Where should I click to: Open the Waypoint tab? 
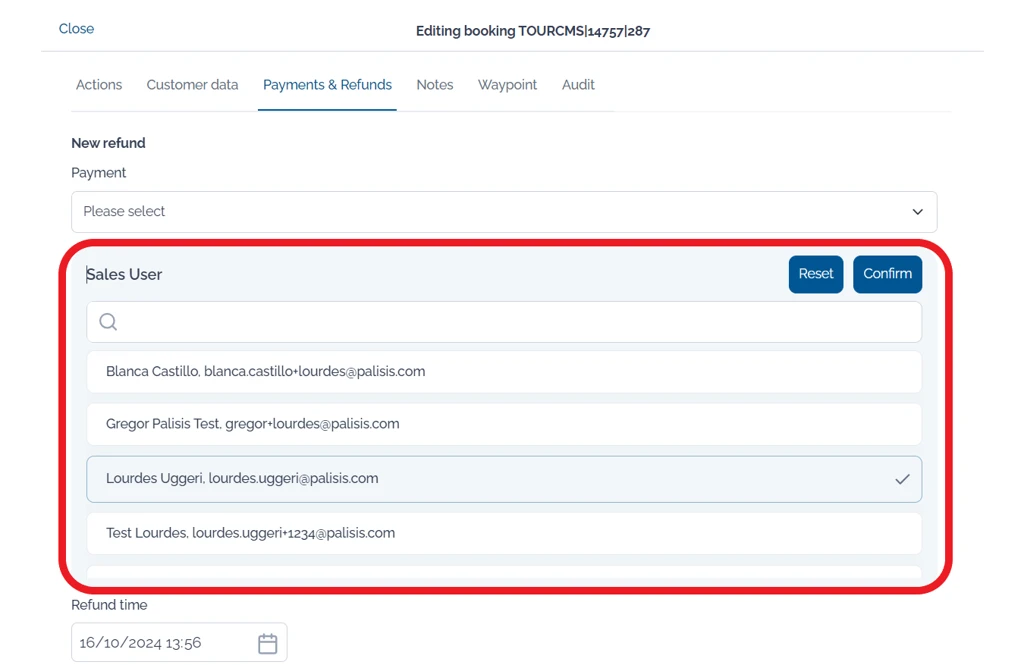[x=507, y=85]
